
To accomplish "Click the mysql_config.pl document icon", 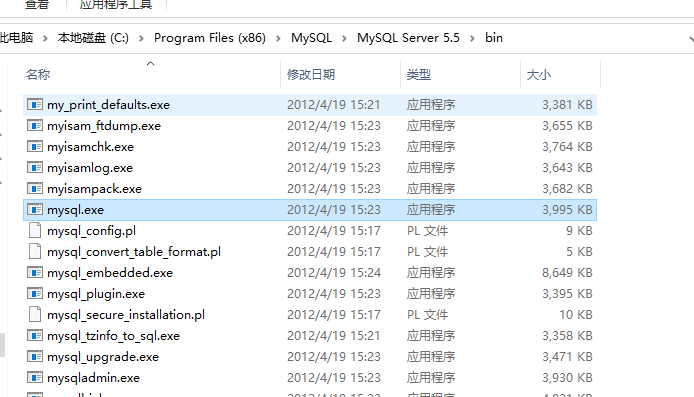I will [x=35, y=231].
